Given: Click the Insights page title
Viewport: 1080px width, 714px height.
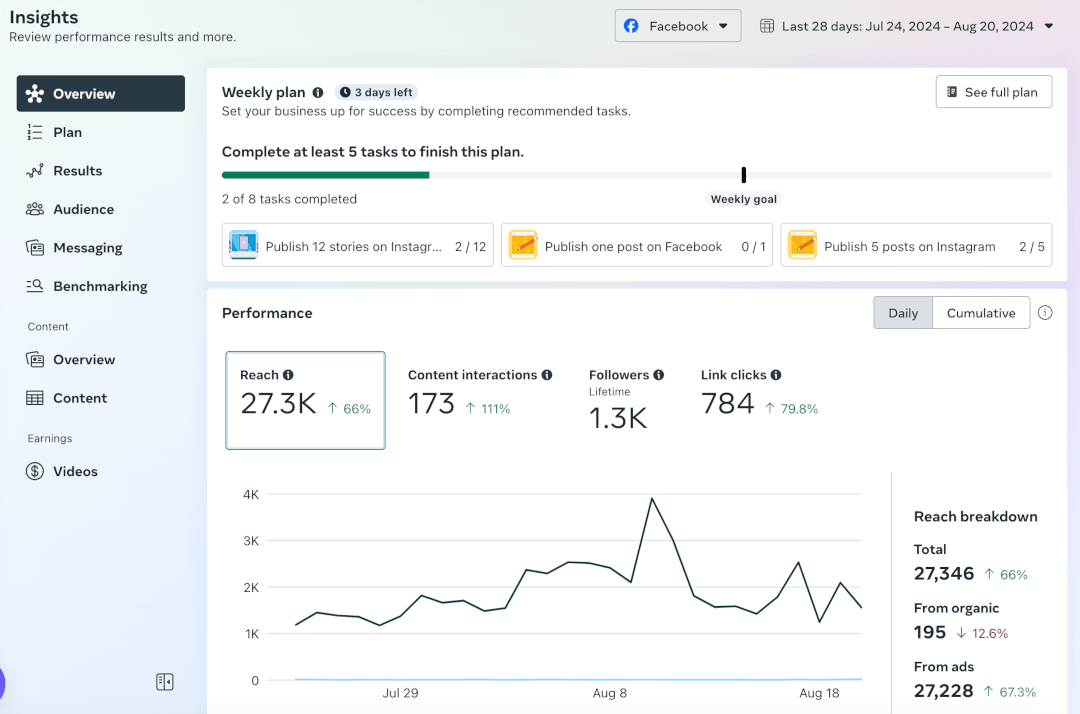Looking at the screenshot, I should [x=44, y=17].
